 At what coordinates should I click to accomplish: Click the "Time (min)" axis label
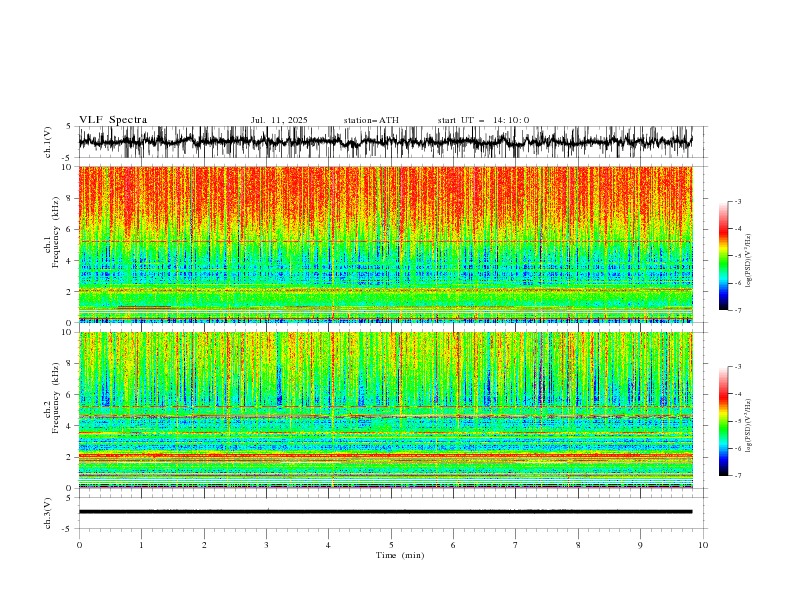point(400,555)
